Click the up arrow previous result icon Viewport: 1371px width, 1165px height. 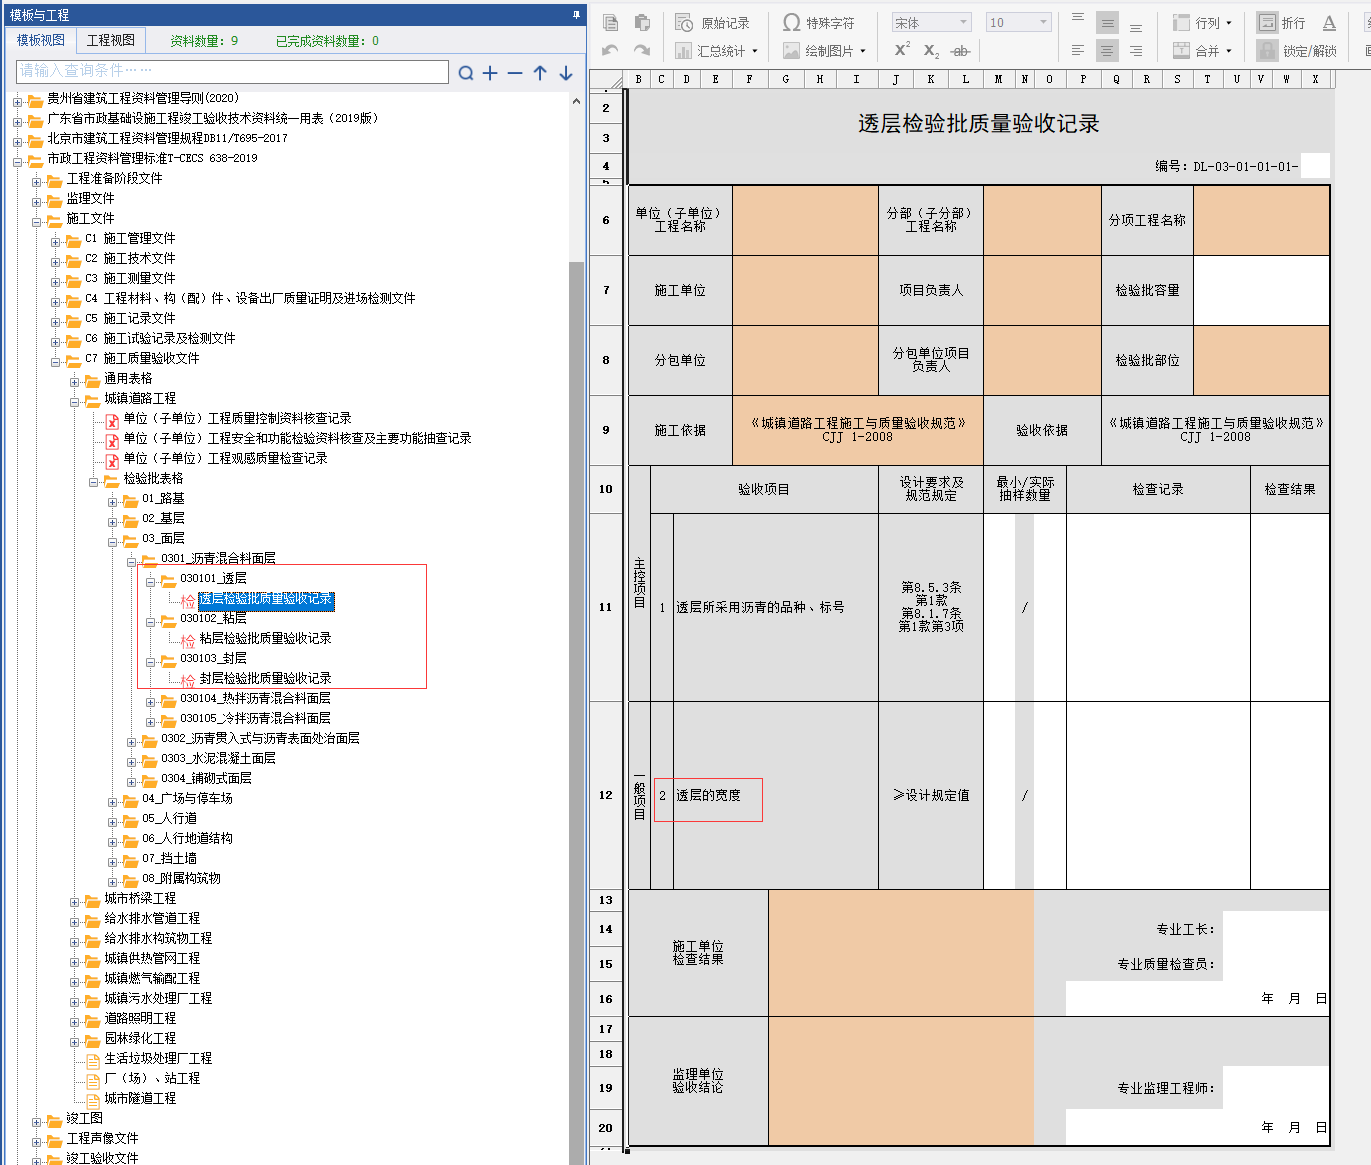click(x=540, y=72)
